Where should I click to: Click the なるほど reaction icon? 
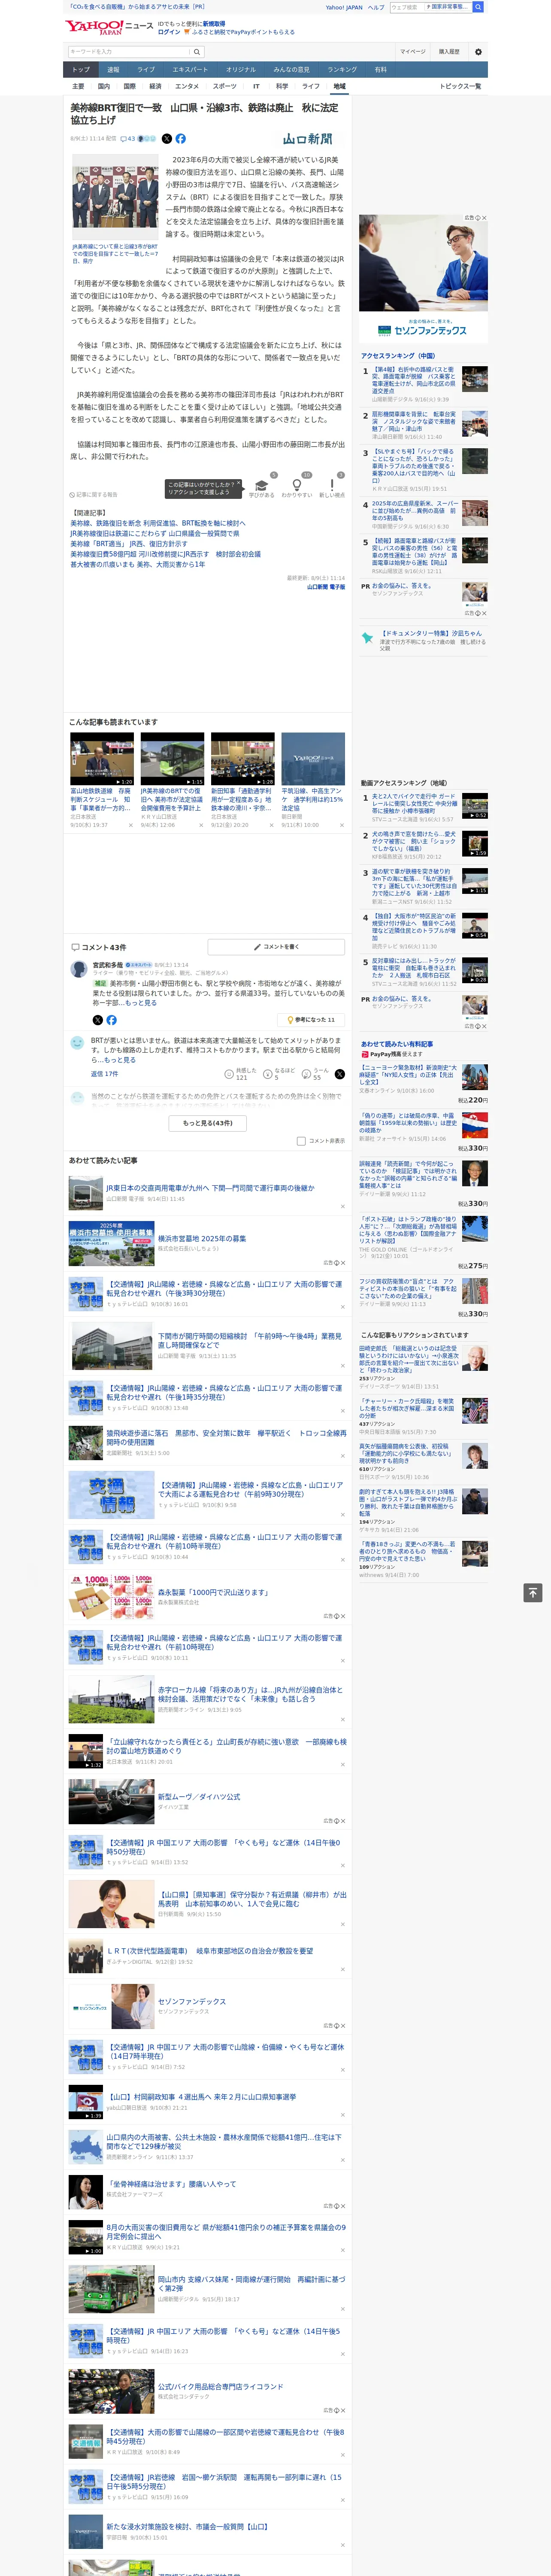[268, 1074]
